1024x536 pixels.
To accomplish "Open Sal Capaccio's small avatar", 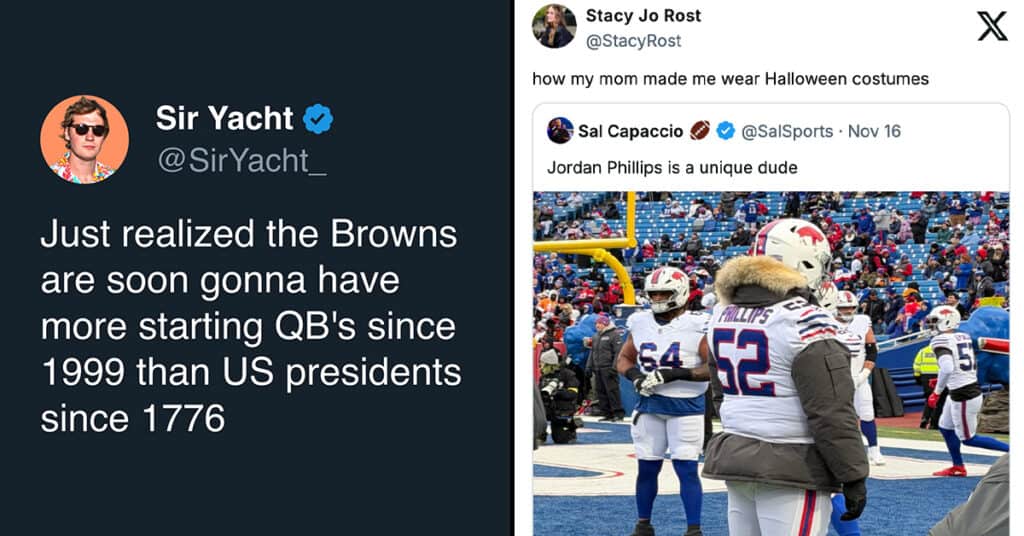I will tap(560, 131).
